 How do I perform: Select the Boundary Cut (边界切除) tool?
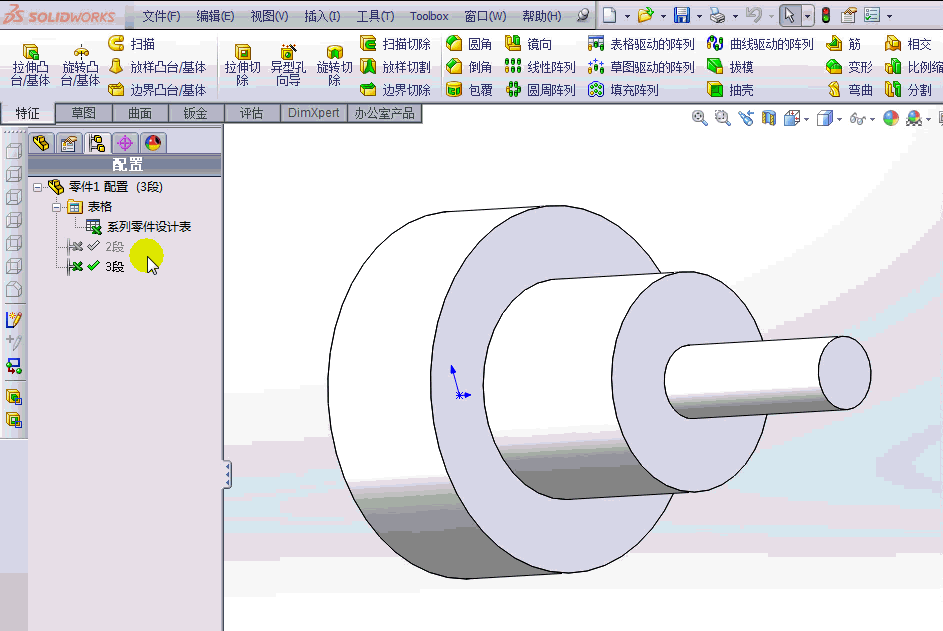395,90
